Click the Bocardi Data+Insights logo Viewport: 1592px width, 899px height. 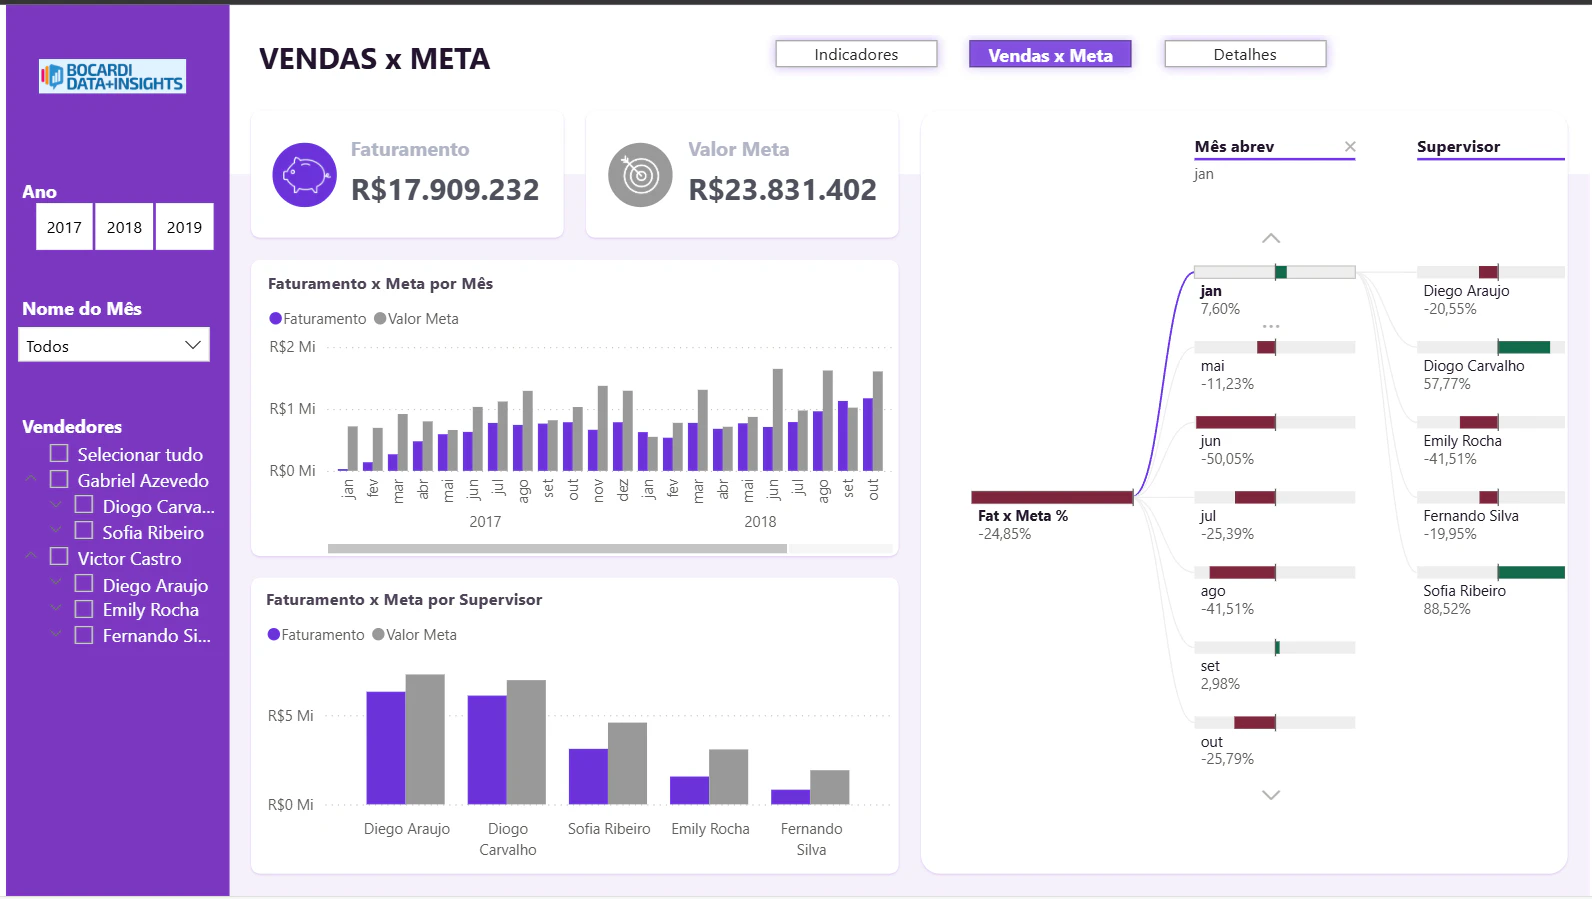(x=112, y=76)
